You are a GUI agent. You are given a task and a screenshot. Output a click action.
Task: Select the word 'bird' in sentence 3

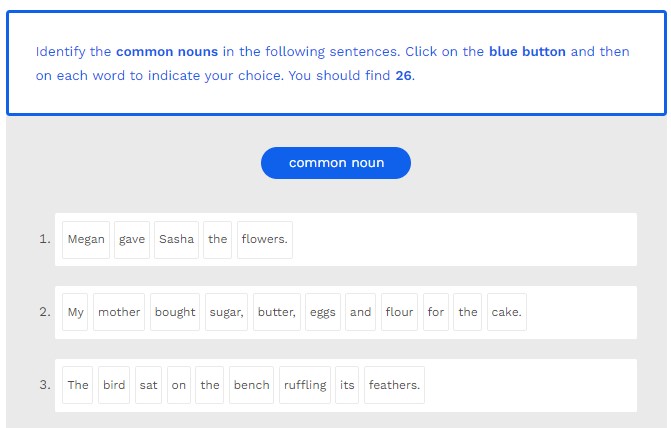click(115, 385)
